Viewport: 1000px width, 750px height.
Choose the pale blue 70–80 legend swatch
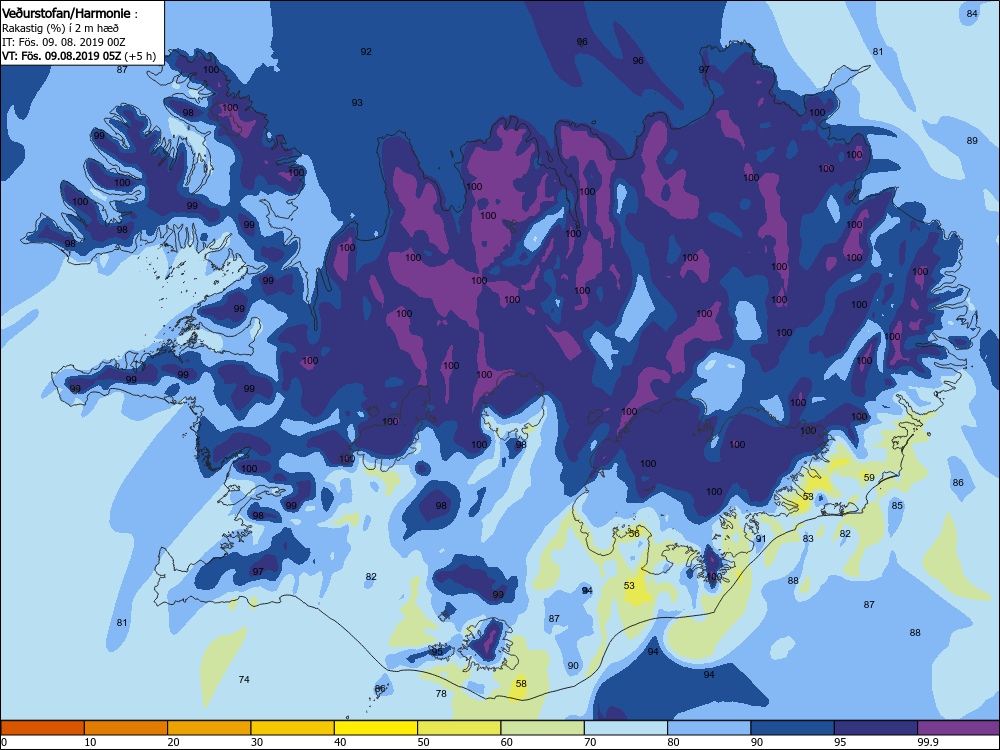(x=626, y=728)
